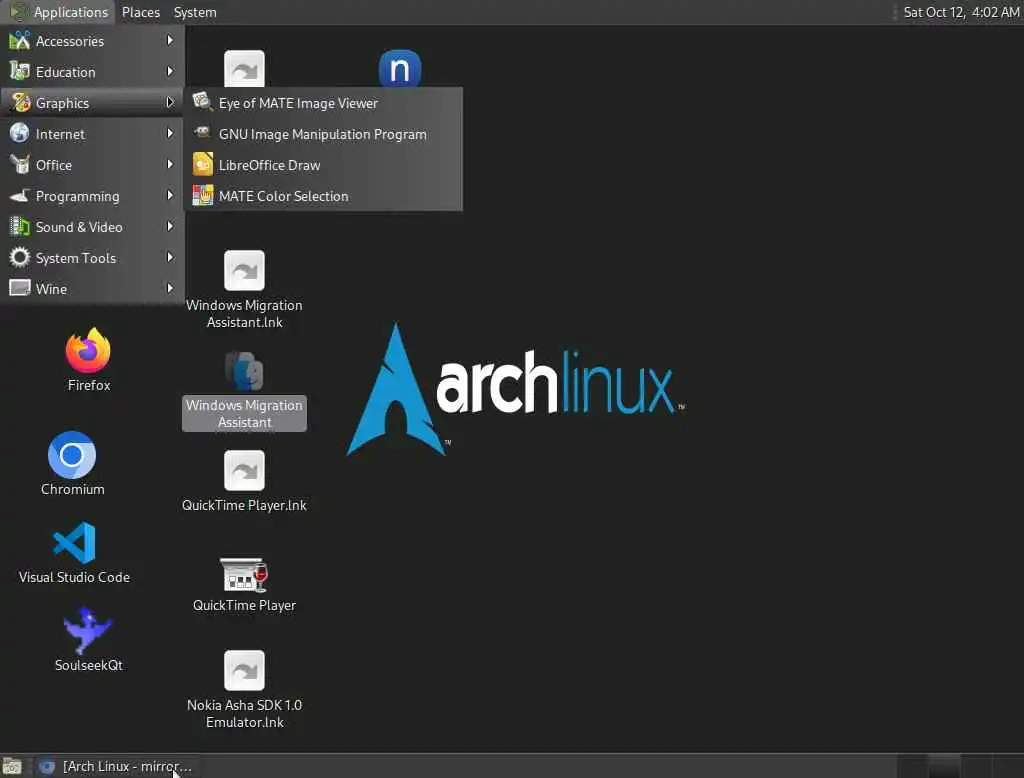
Task: Expand the Office submenu arrow
Action: click(170, 164)
